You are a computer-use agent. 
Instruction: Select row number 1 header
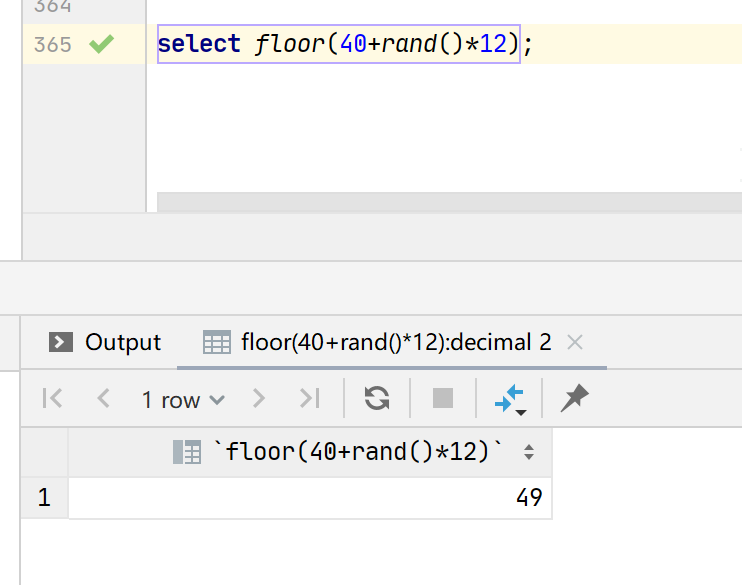click(x=44, y=497)
